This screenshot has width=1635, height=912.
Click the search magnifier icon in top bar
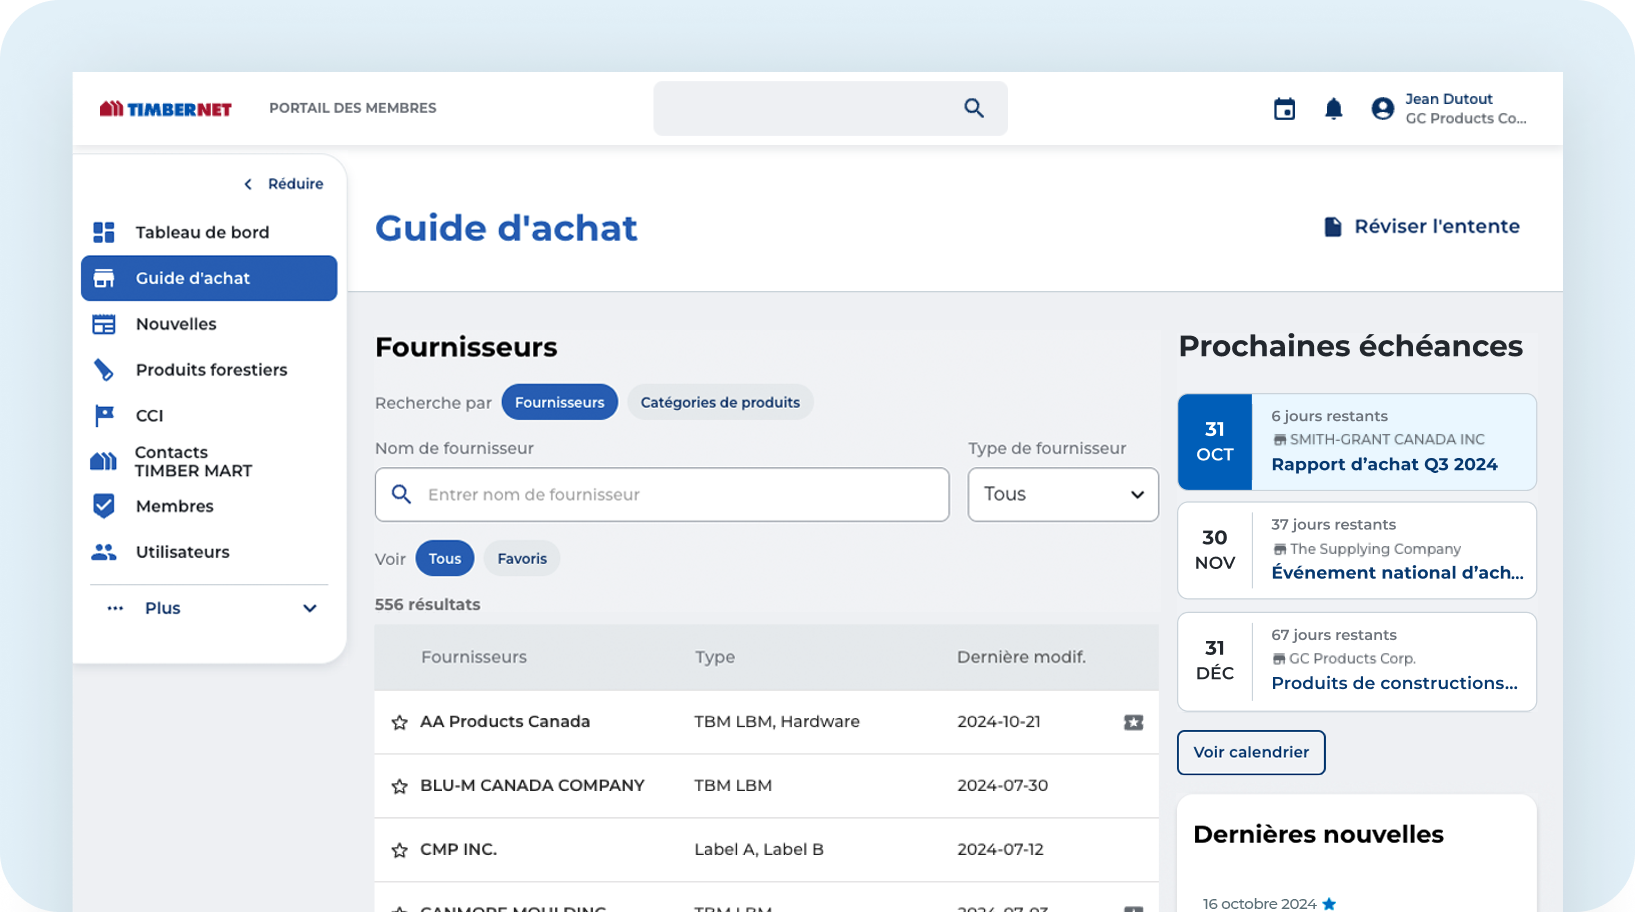coord(974,108)
